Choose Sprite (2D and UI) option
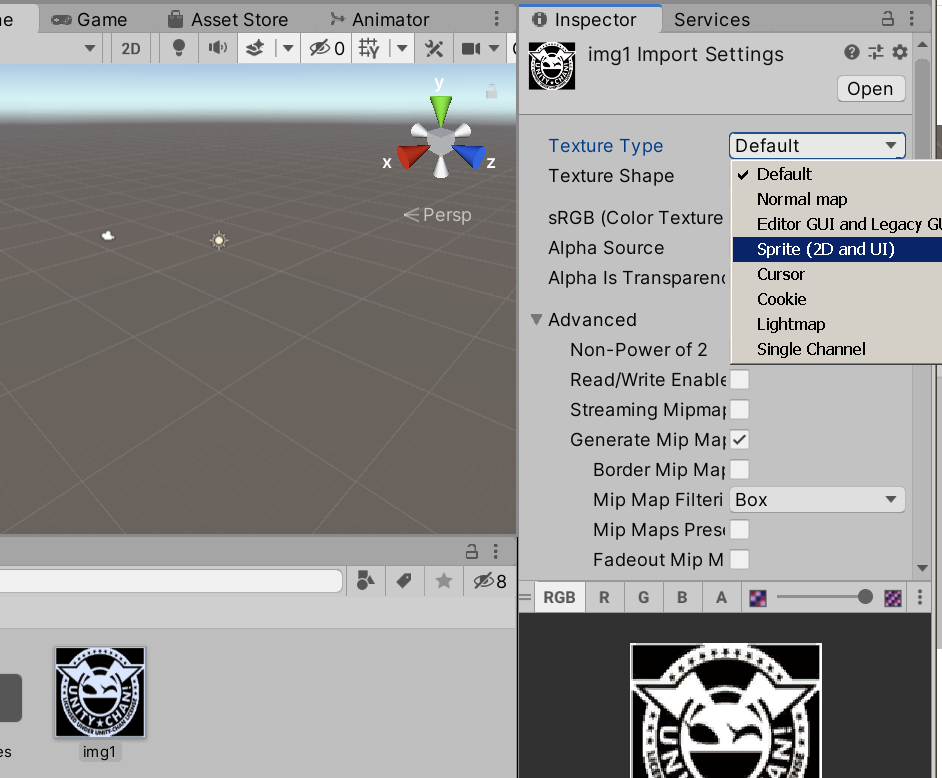This screenshot has width=942, height=778. (x=837, y=249)
